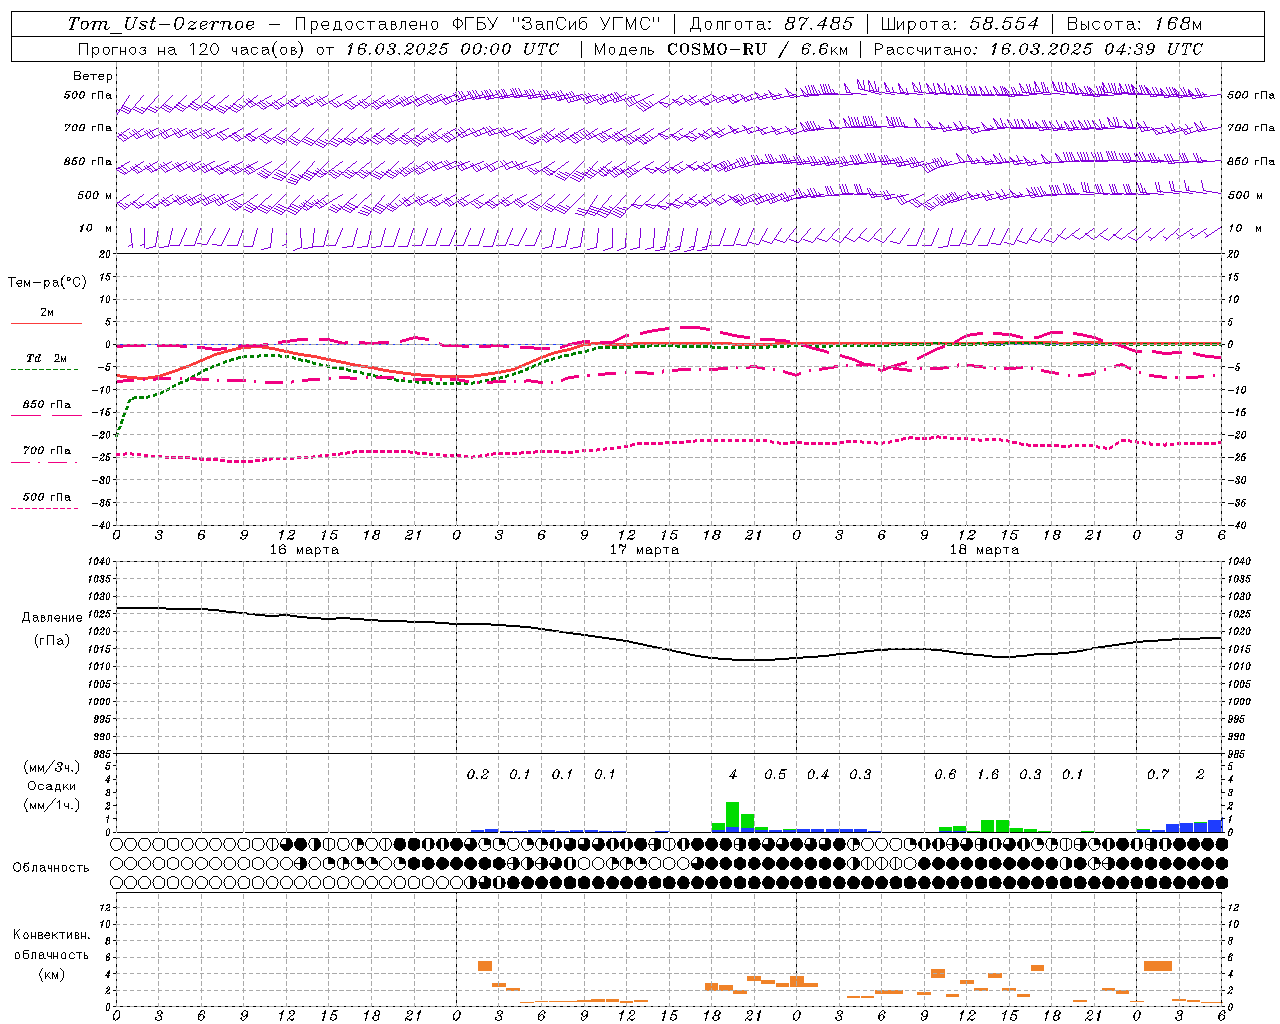This screenshot has width=1280, height=1024.
Task: Click 'Прогноз на 120 часа(ов)' forecast text
Action: pyautogui.click(x=192, y=49)
